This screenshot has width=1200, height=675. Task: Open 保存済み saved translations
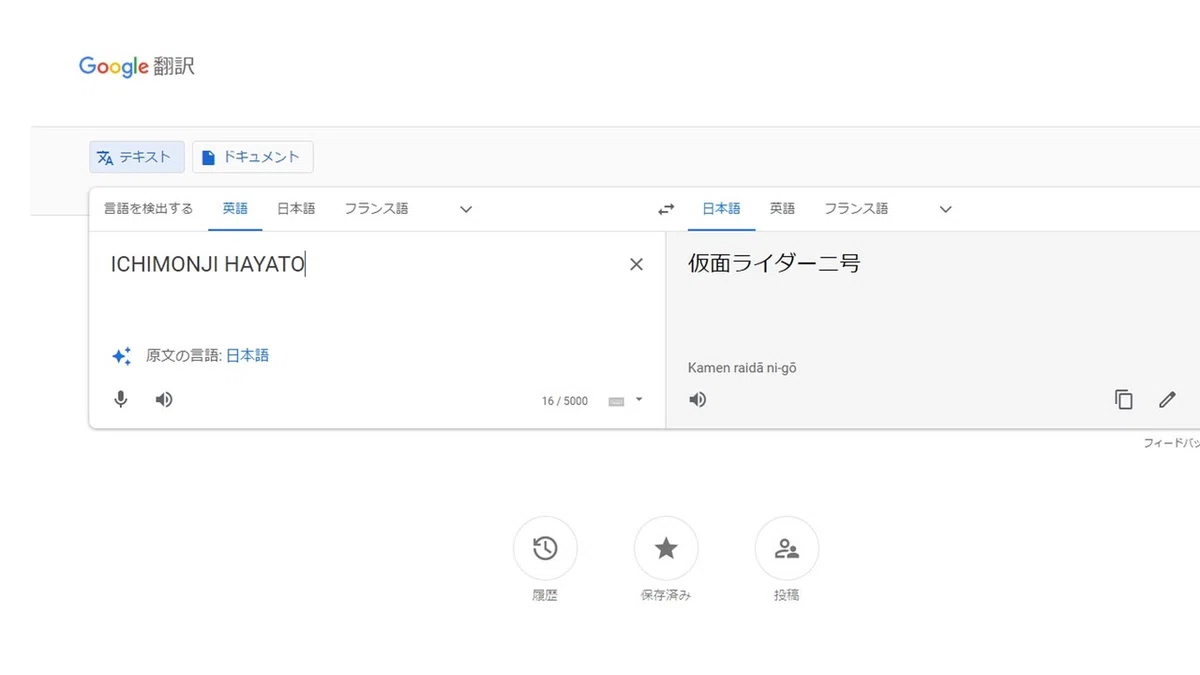click(x=666, y=548)
